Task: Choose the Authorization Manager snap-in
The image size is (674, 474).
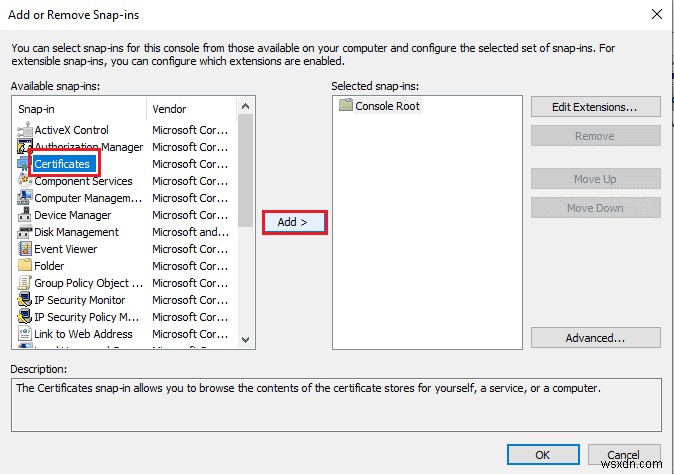Action: [89, 147]
